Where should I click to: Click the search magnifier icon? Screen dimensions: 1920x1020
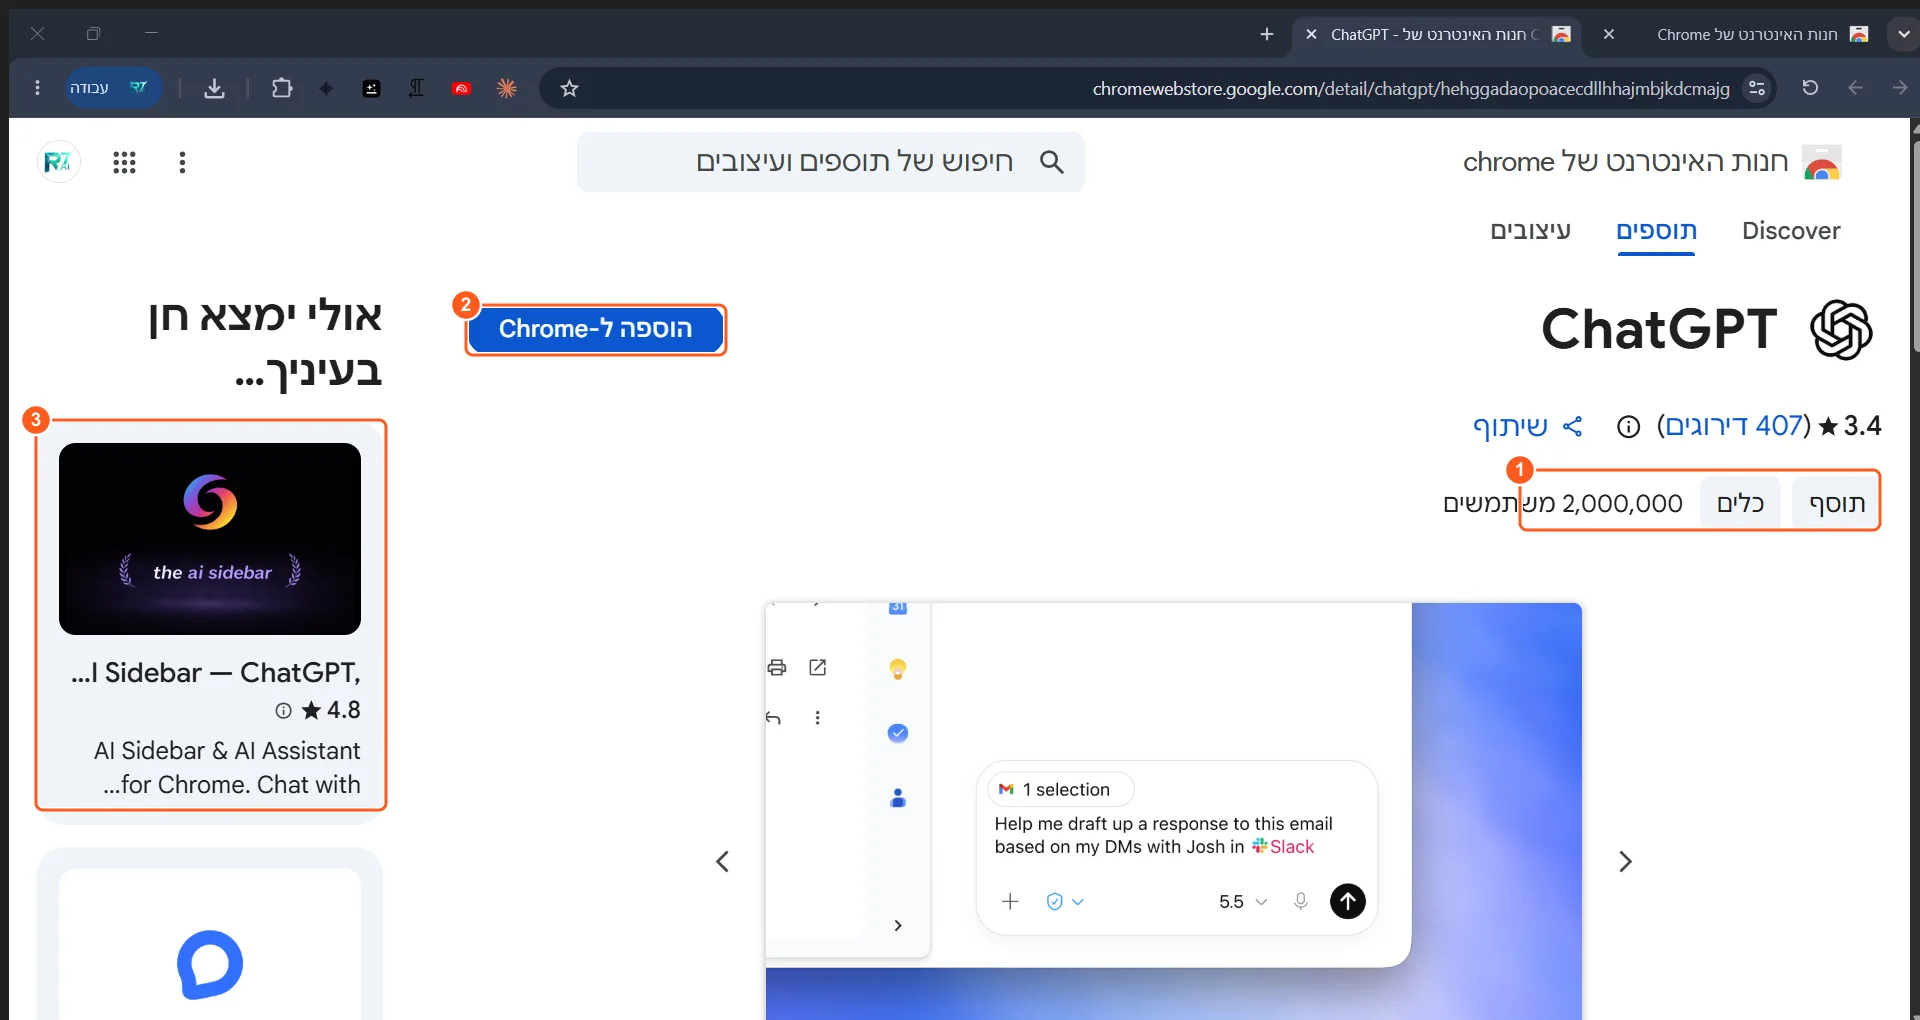tap(1051, 162)
